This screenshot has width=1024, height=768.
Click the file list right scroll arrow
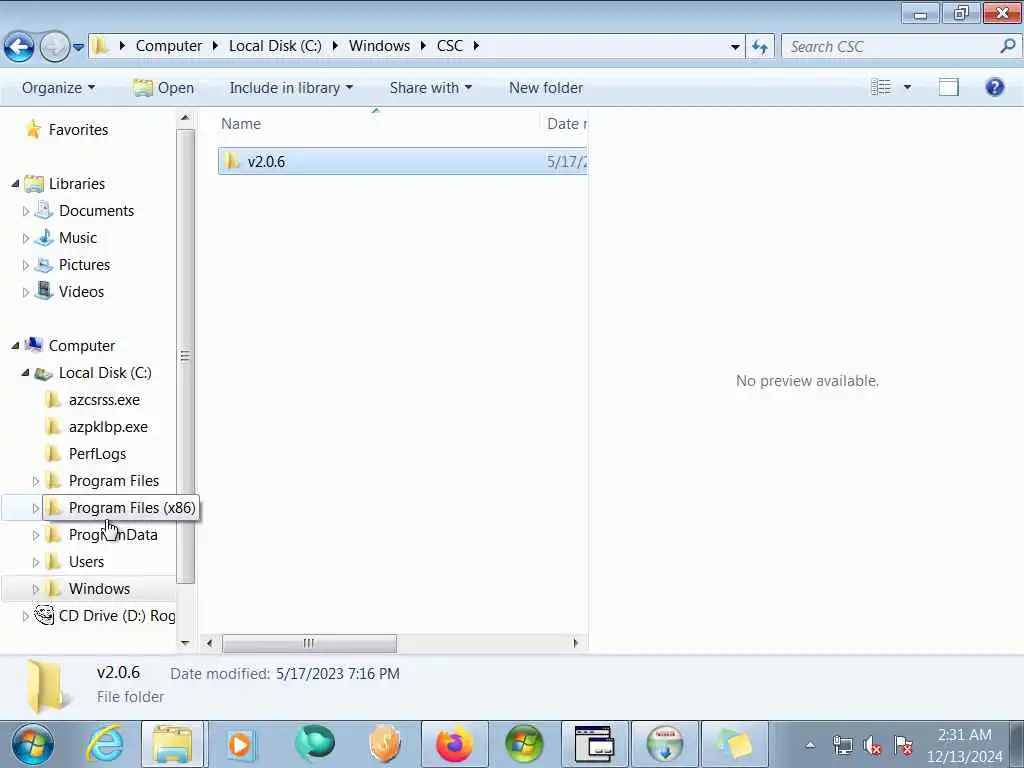(575, 643)
